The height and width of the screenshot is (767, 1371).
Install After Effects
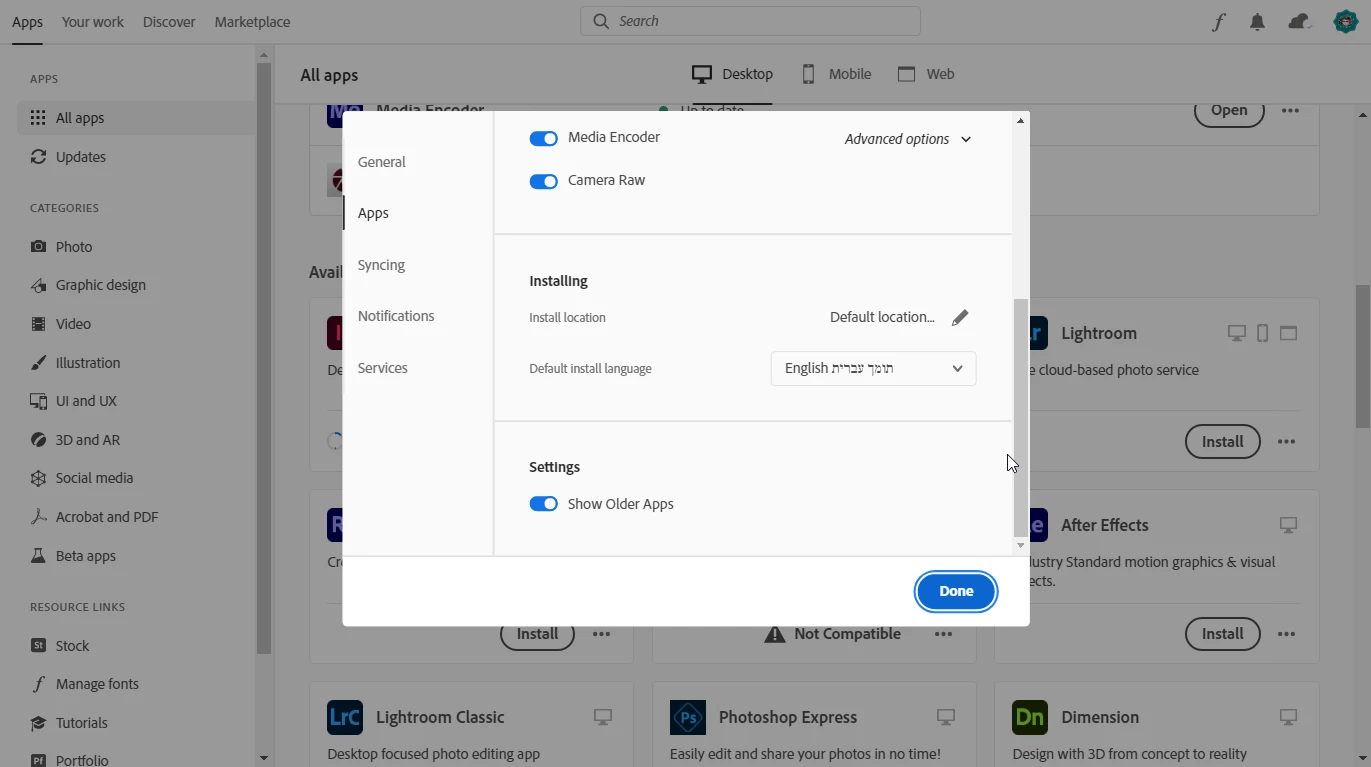1222,634
